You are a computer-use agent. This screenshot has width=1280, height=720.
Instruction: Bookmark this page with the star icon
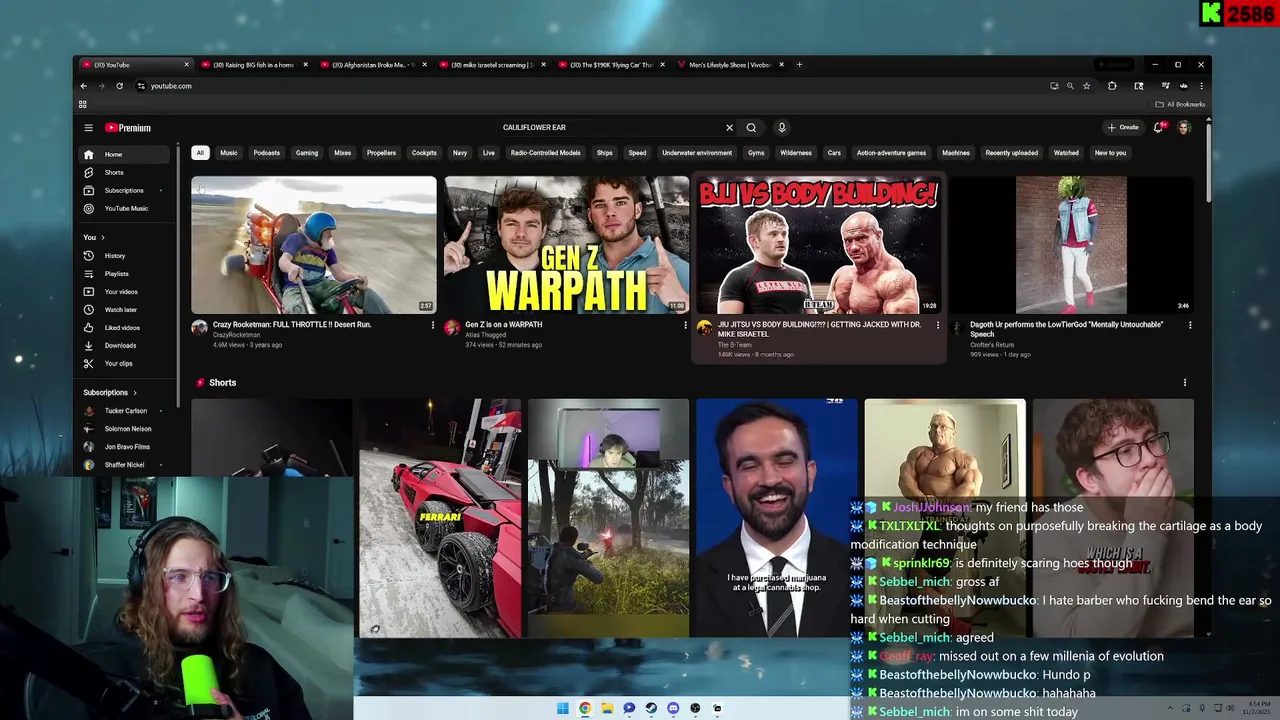[x=1086, y=86]
